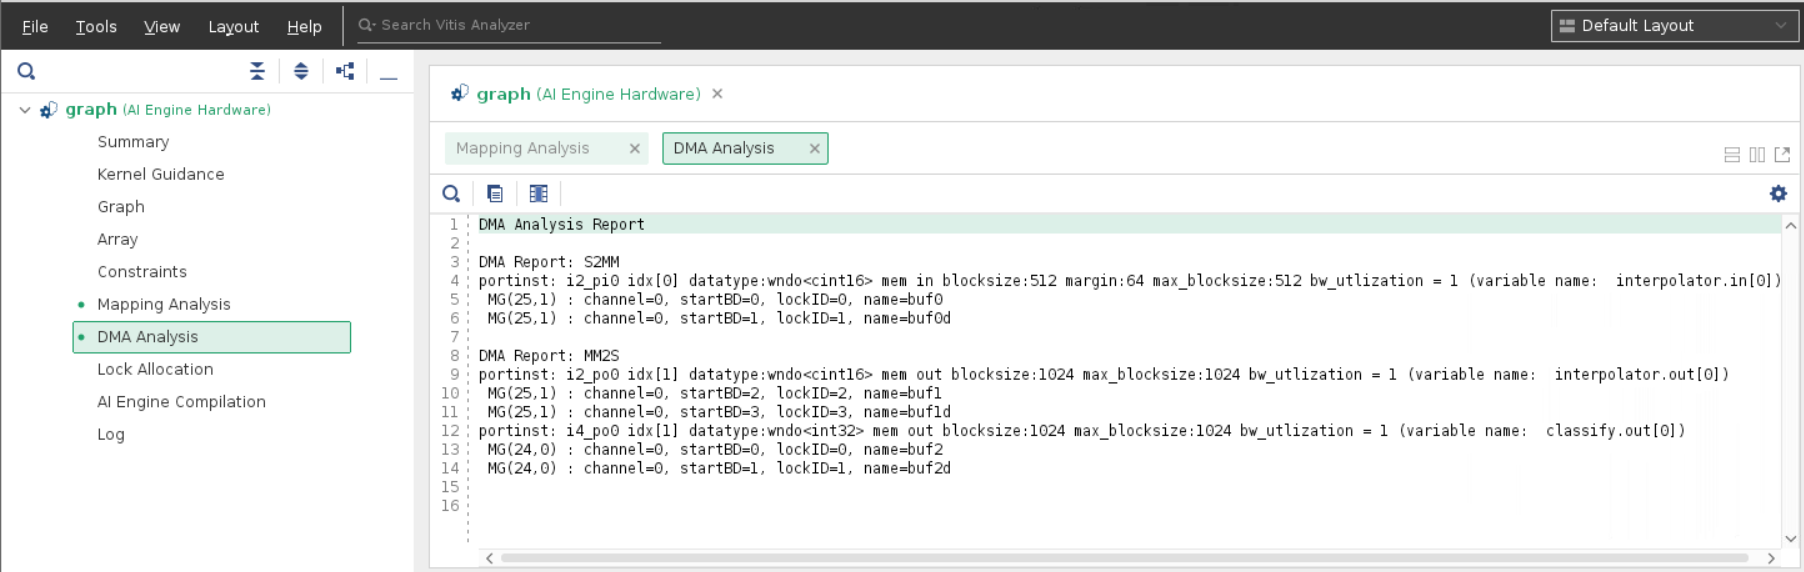Open the Kernel Guidance item
Screen dimensions: 1804x572
point(161,174)
